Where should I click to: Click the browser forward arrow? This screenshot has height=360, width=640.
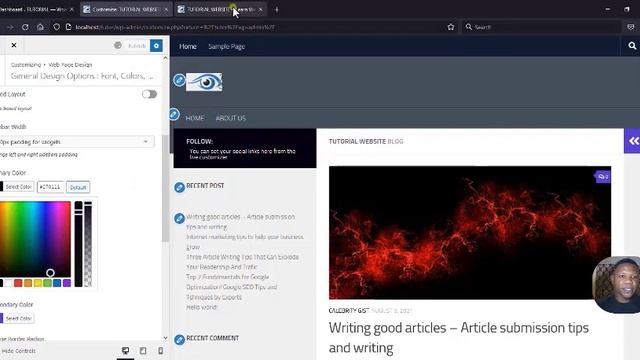click(10, 27)
